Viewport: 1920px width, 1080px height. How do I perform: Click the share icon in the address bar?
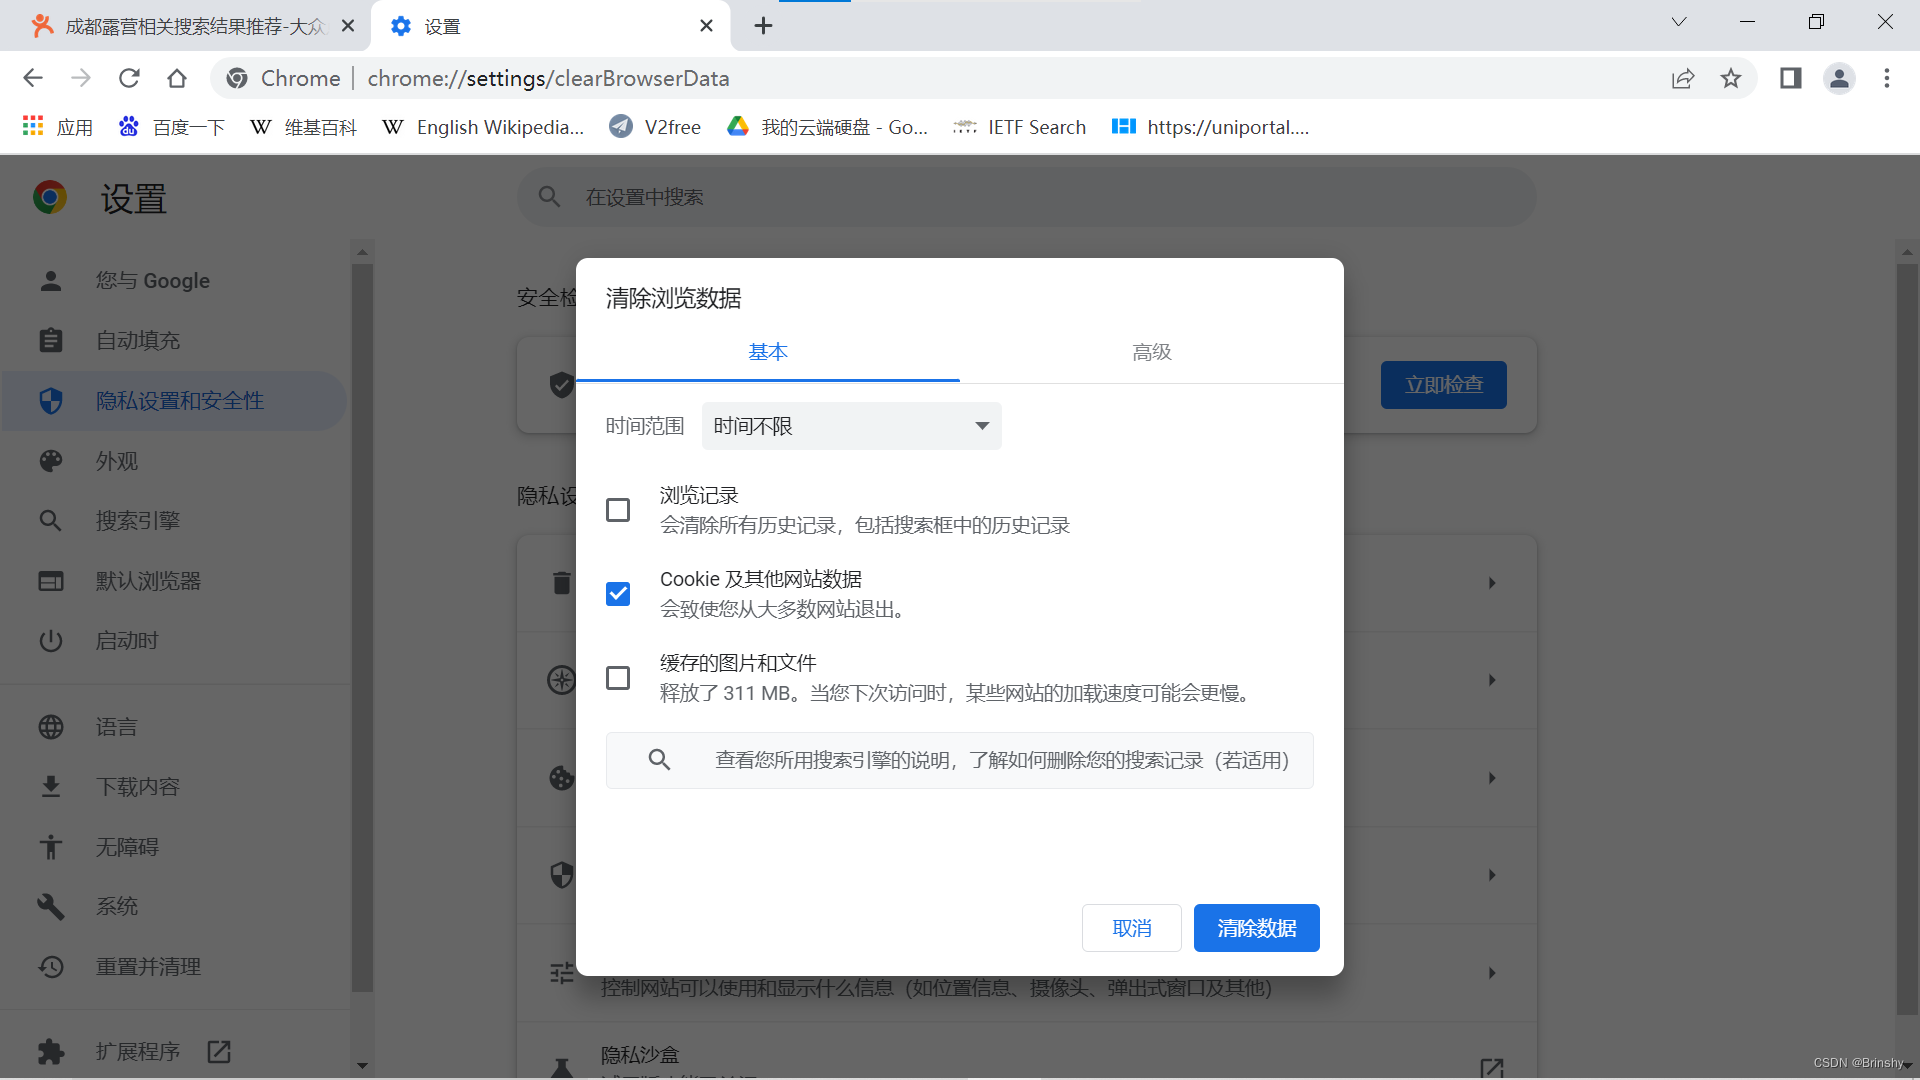(1684, 78)
